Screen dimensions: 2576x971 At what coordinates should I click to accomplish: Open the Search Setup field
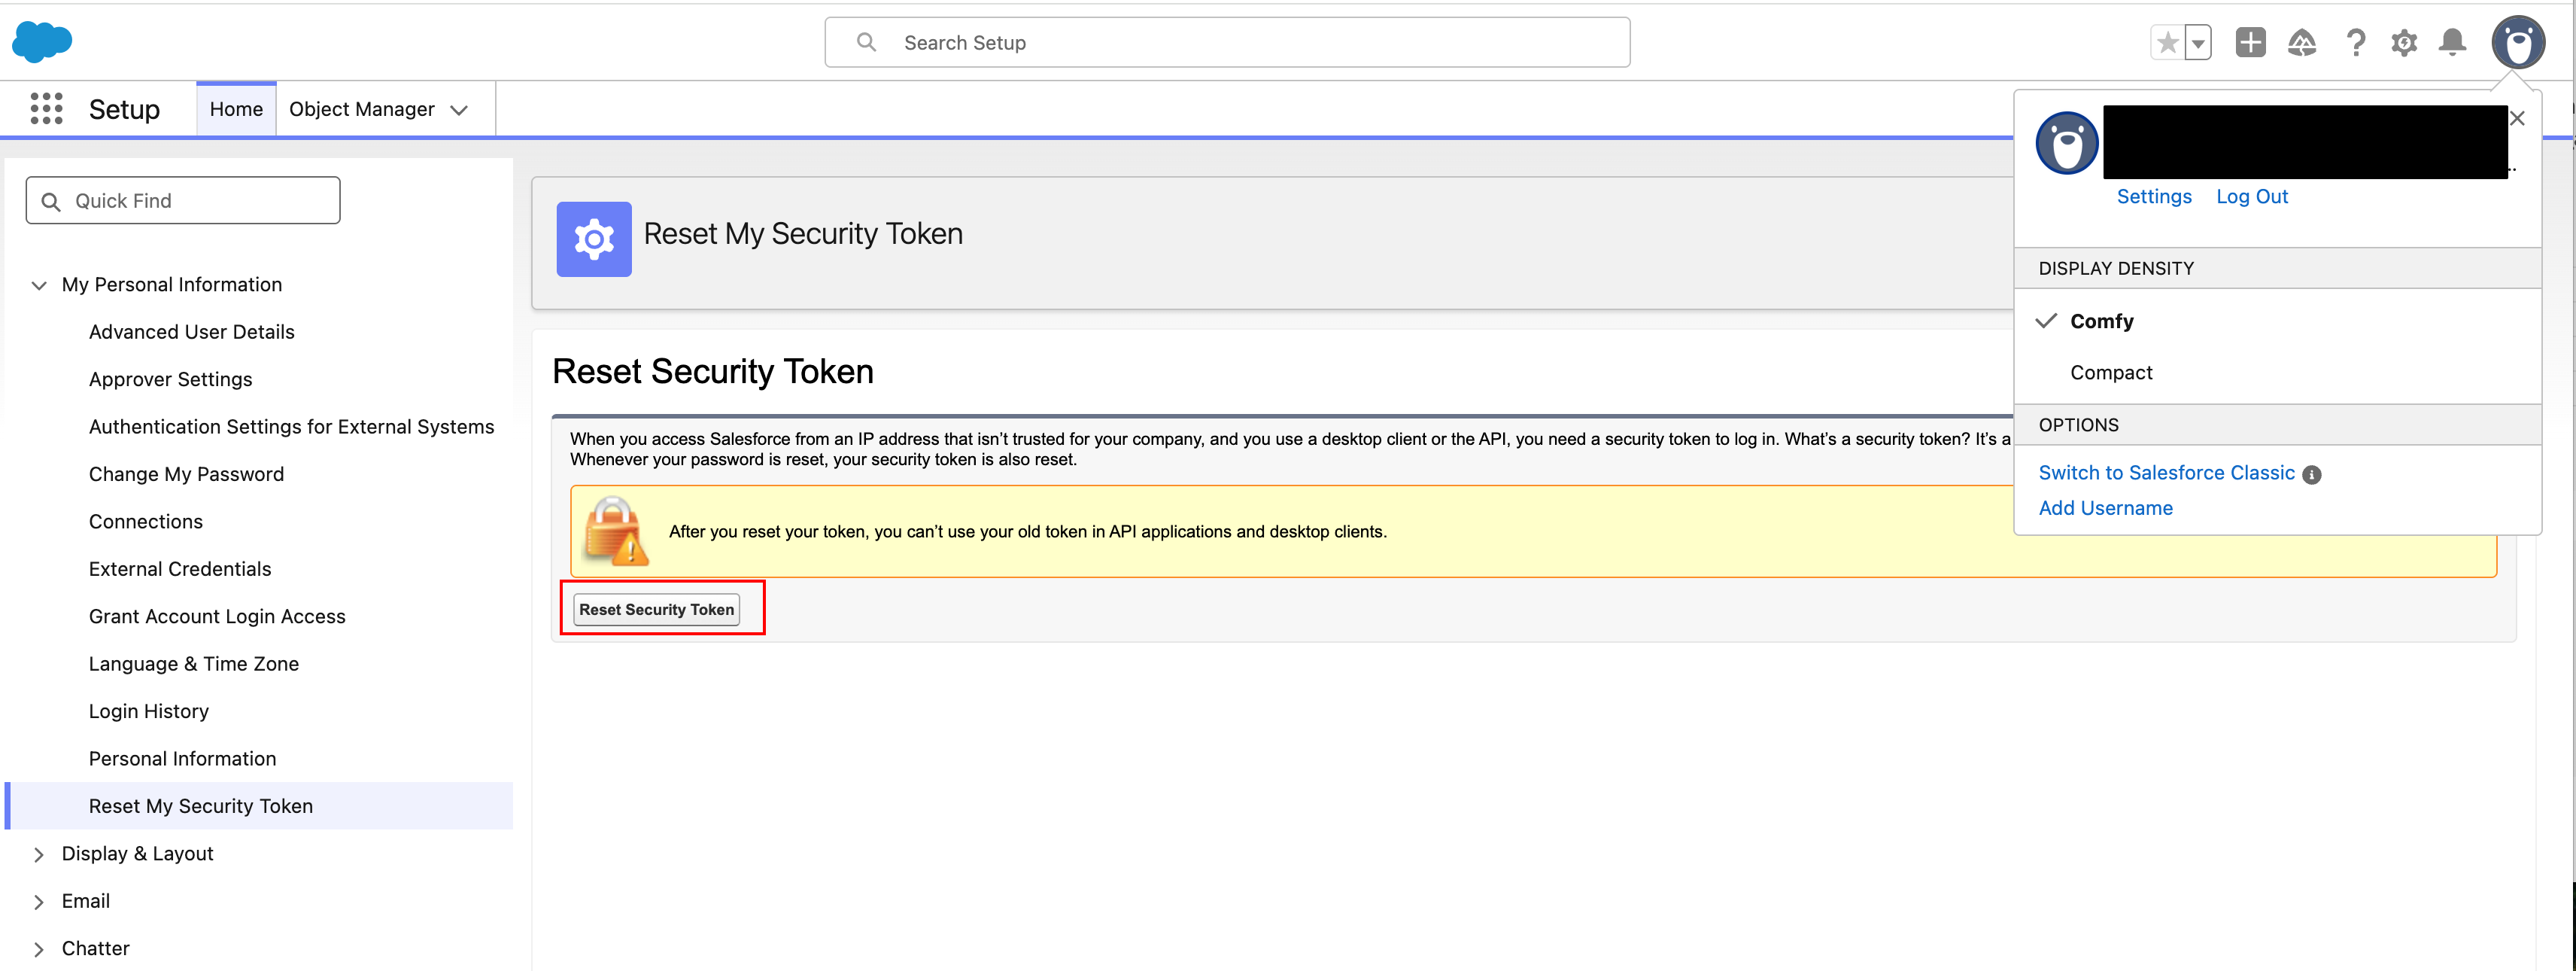tap(1226, 42)
